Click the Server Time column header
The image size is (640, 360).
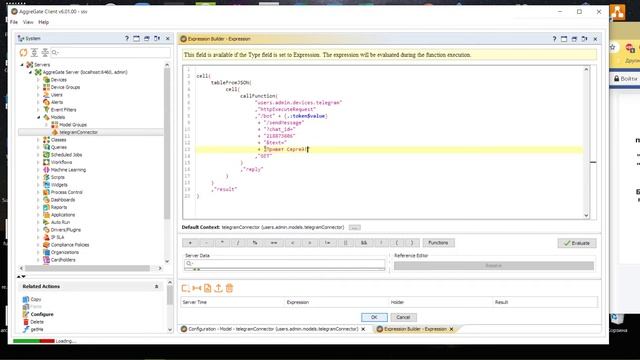click(195, 302)
